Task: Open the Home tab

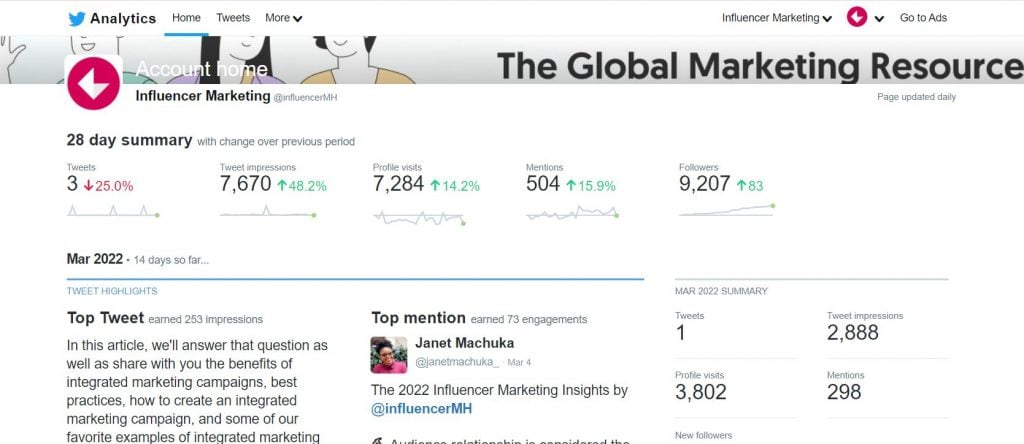Action: tap(186, 18)
